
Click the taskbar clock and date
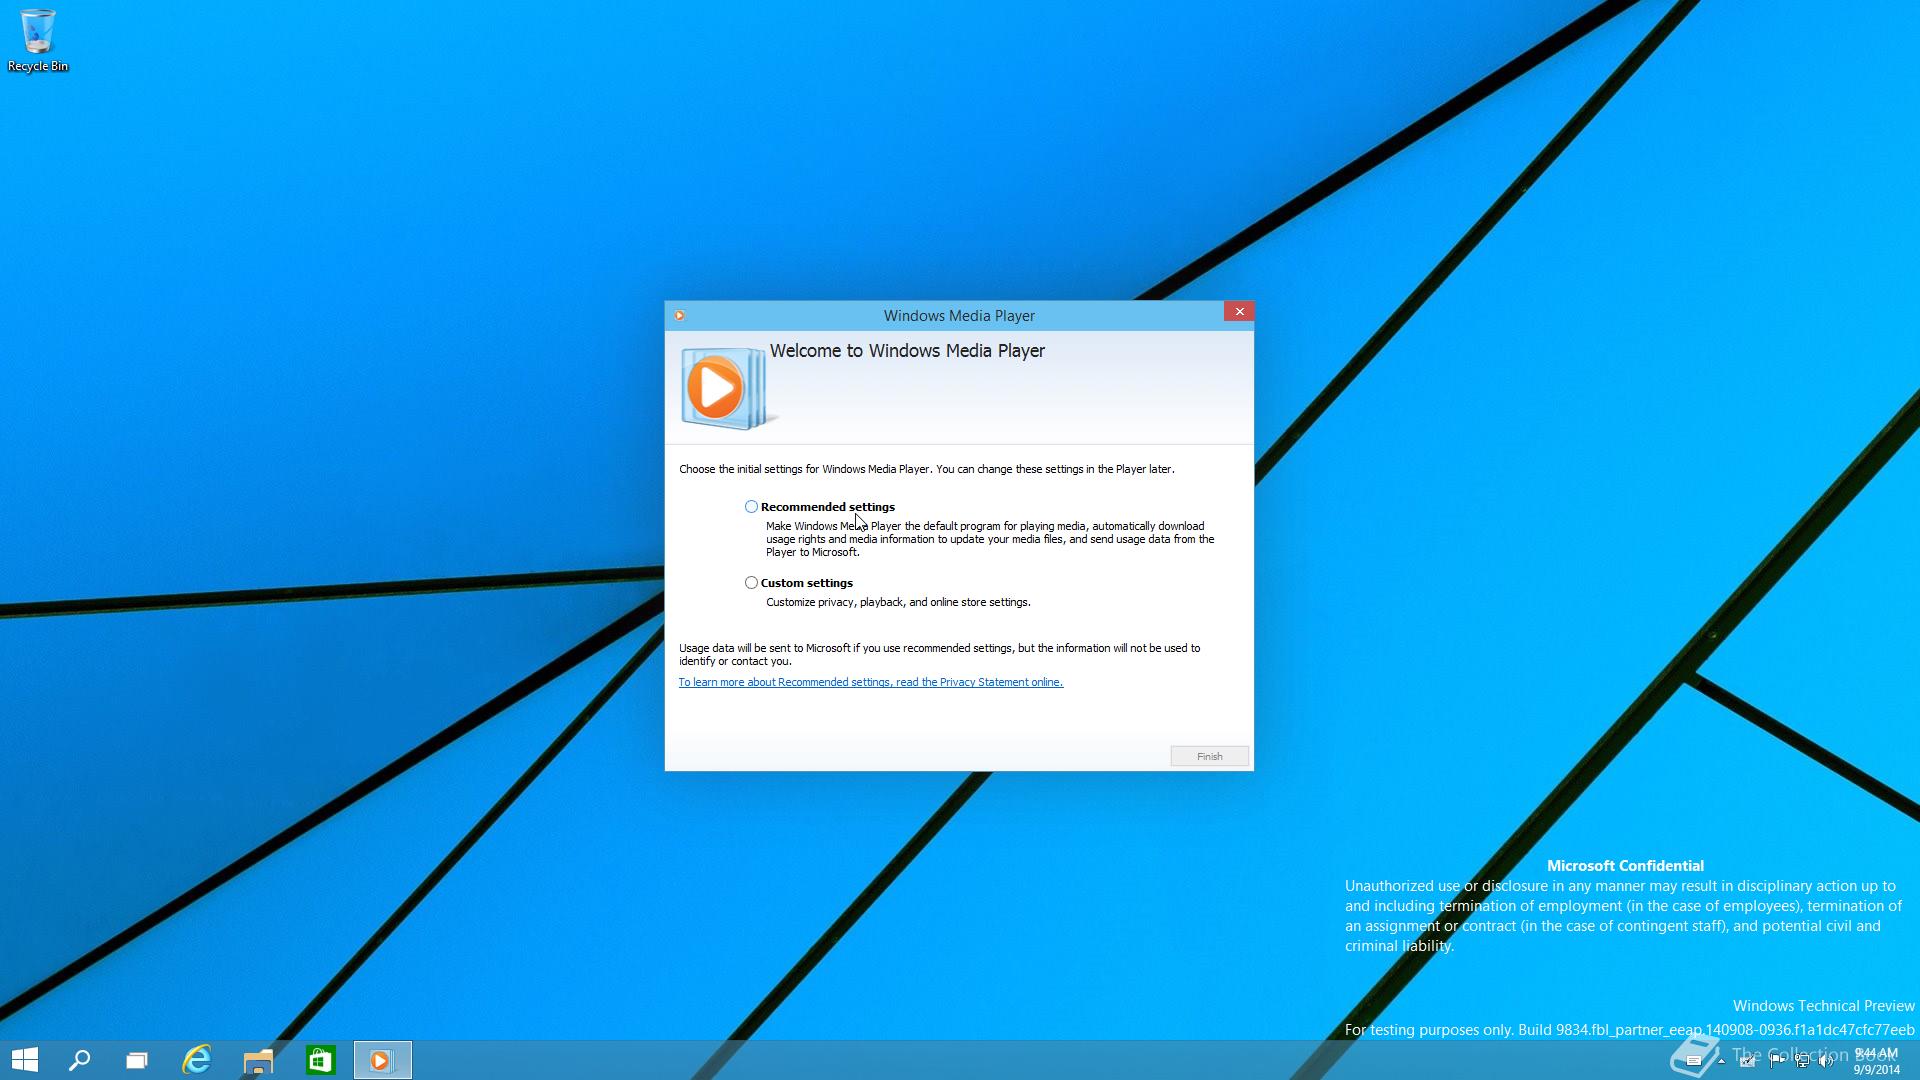pyautogui.click(x=1876, y=1061)
